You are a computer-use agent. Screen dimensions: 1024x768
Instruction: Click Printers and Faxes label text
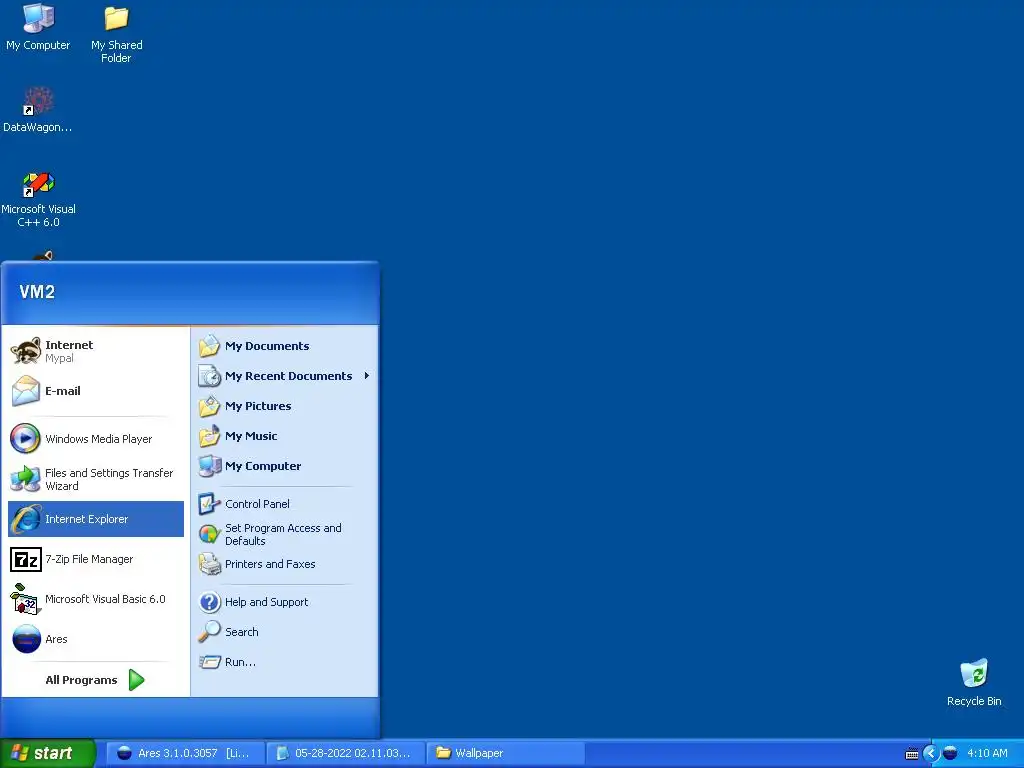[270, 564]
